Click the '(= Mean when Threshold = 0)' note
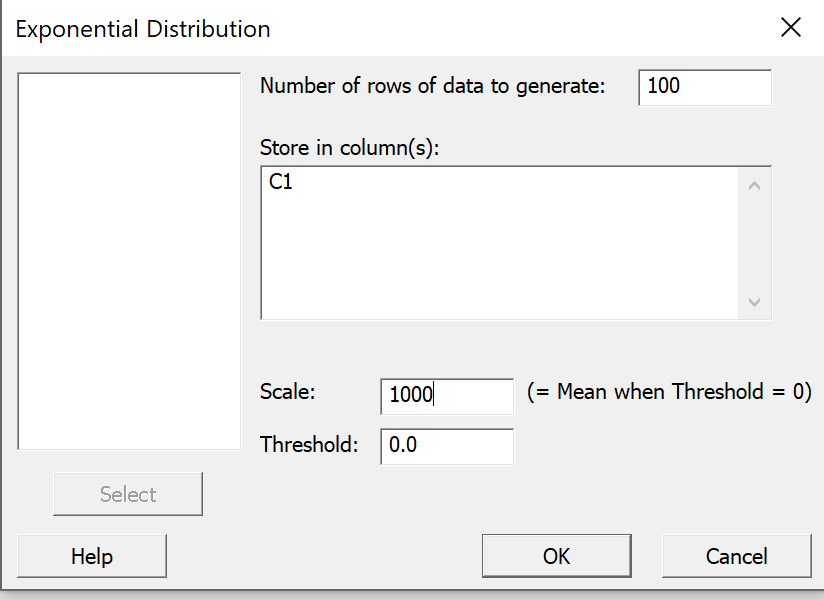This screenshot has height=600, width=824. tap(670, 392)
